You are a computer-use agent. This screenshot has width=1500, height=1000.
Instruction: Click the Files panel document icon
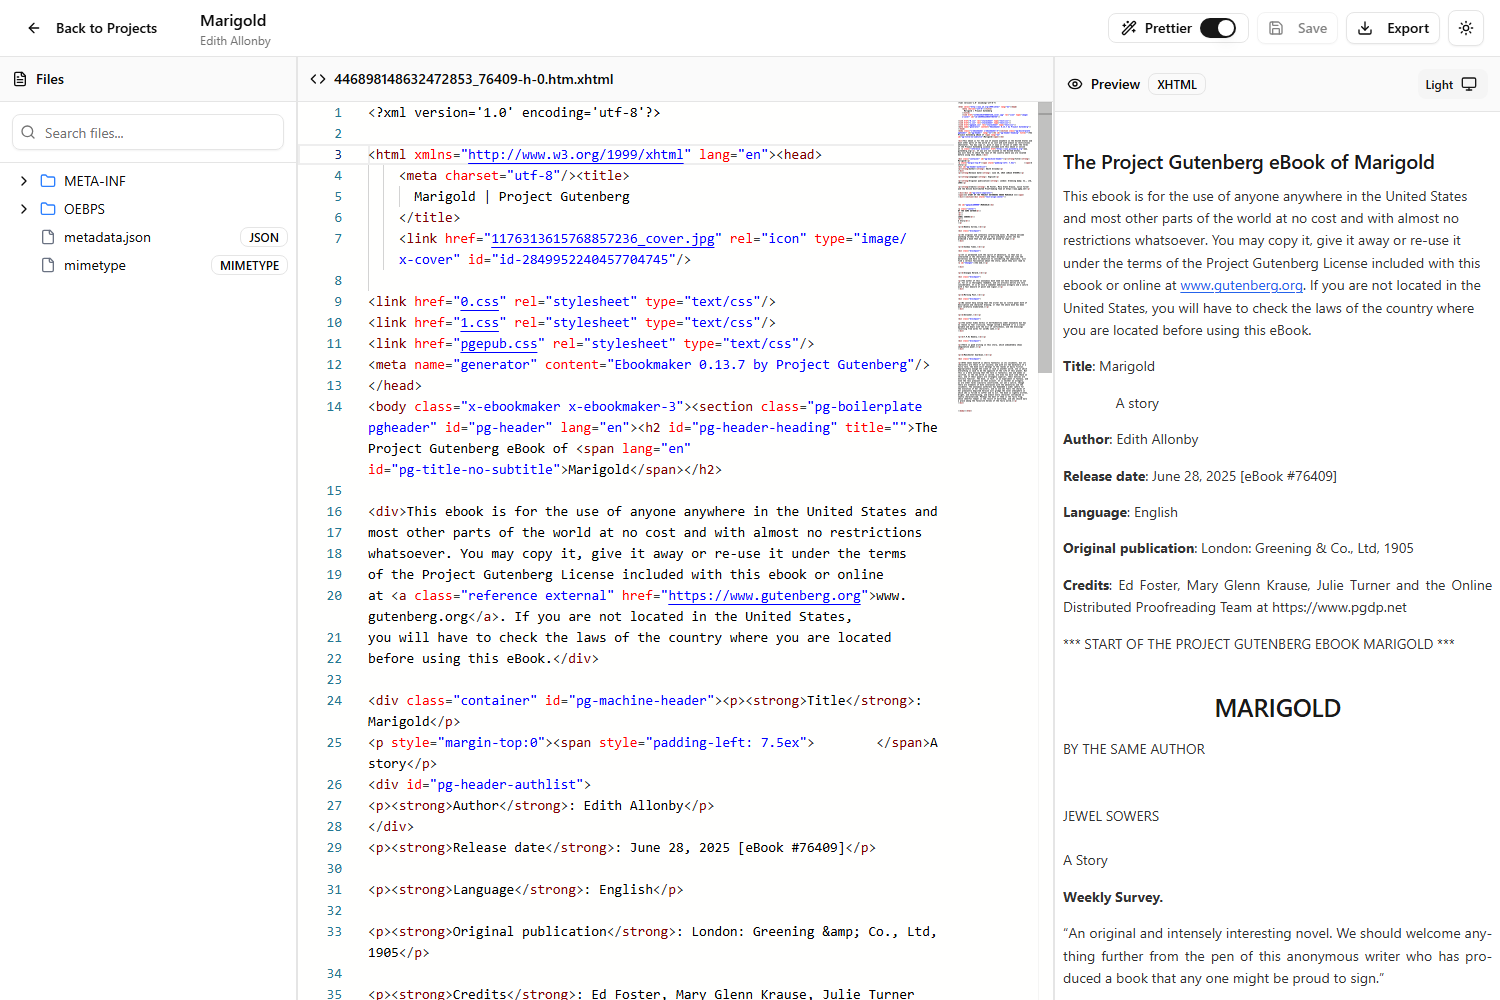(x=20, y=78)
